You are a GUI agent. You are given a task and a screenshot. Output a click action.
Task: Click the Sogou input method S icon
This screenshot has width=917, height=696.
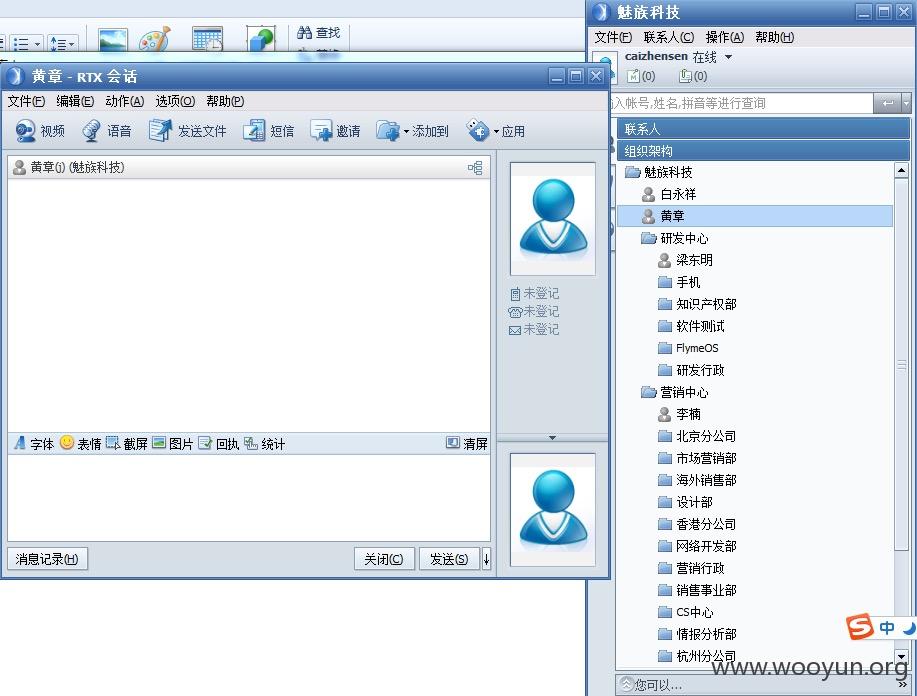[860, 627]
